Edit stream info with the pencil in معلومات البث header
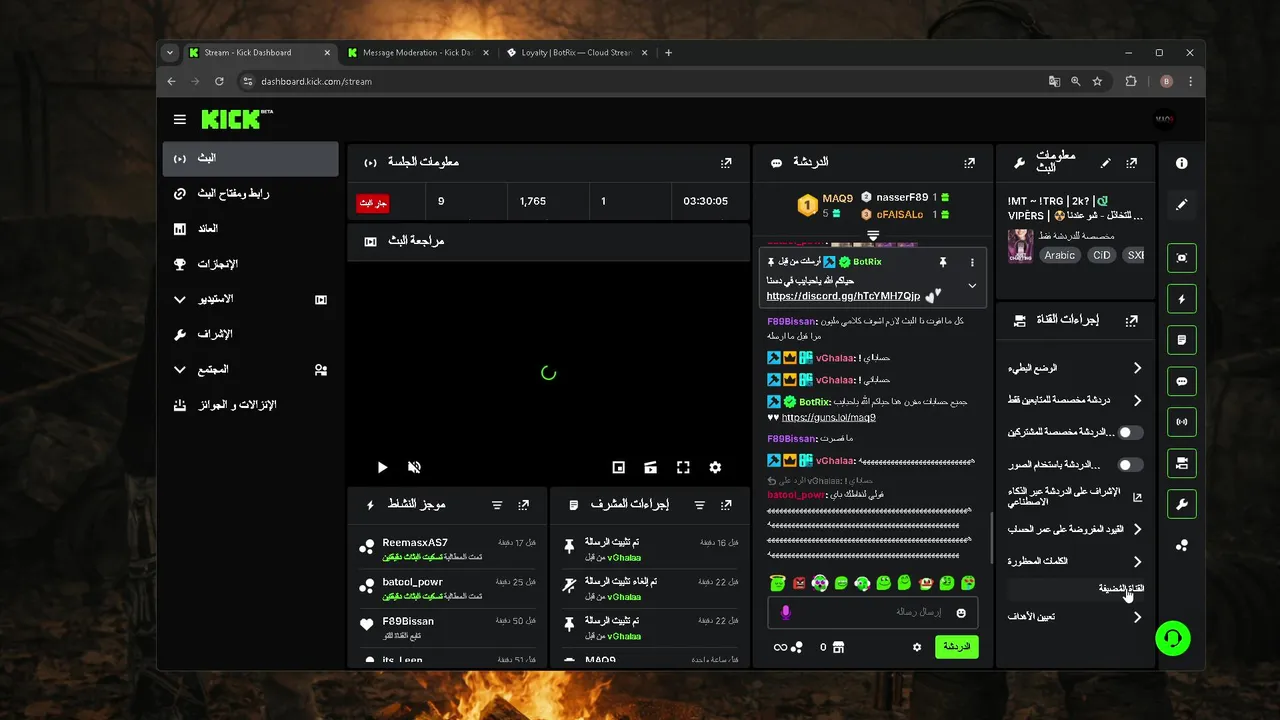 coord(1106,162)
